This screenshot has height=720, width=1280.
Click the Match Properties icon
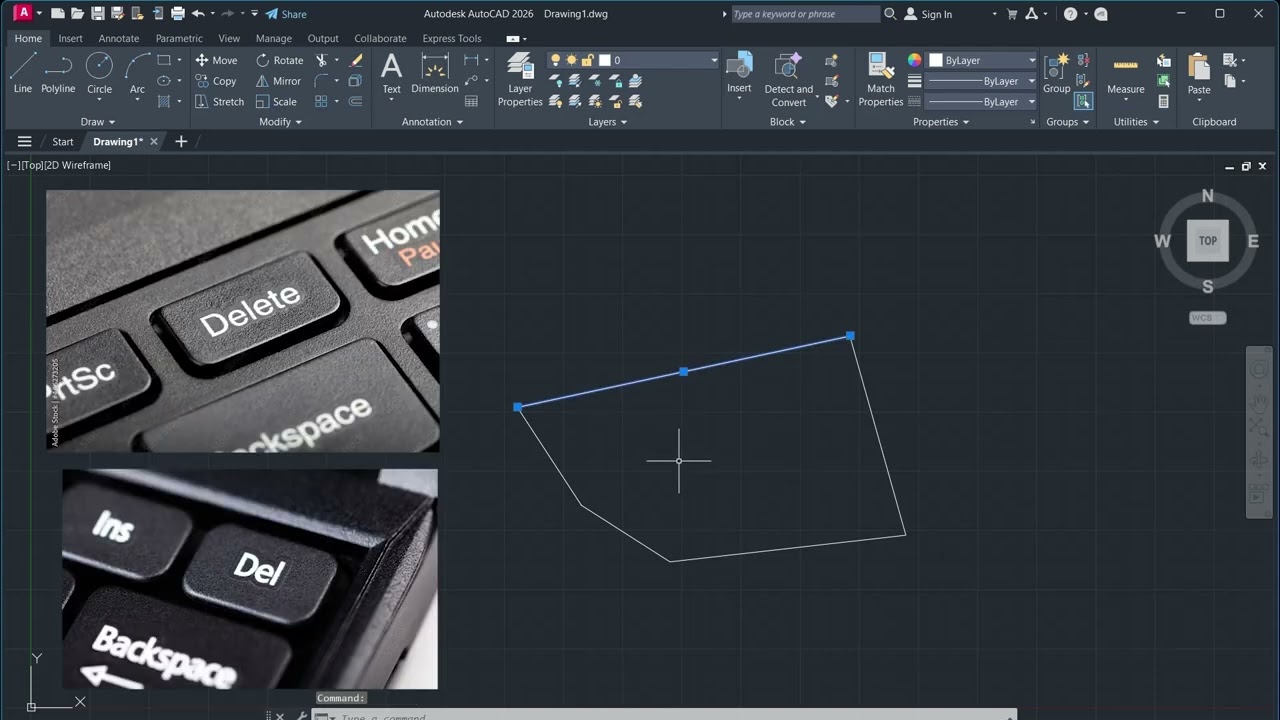[x=880, y=80]
